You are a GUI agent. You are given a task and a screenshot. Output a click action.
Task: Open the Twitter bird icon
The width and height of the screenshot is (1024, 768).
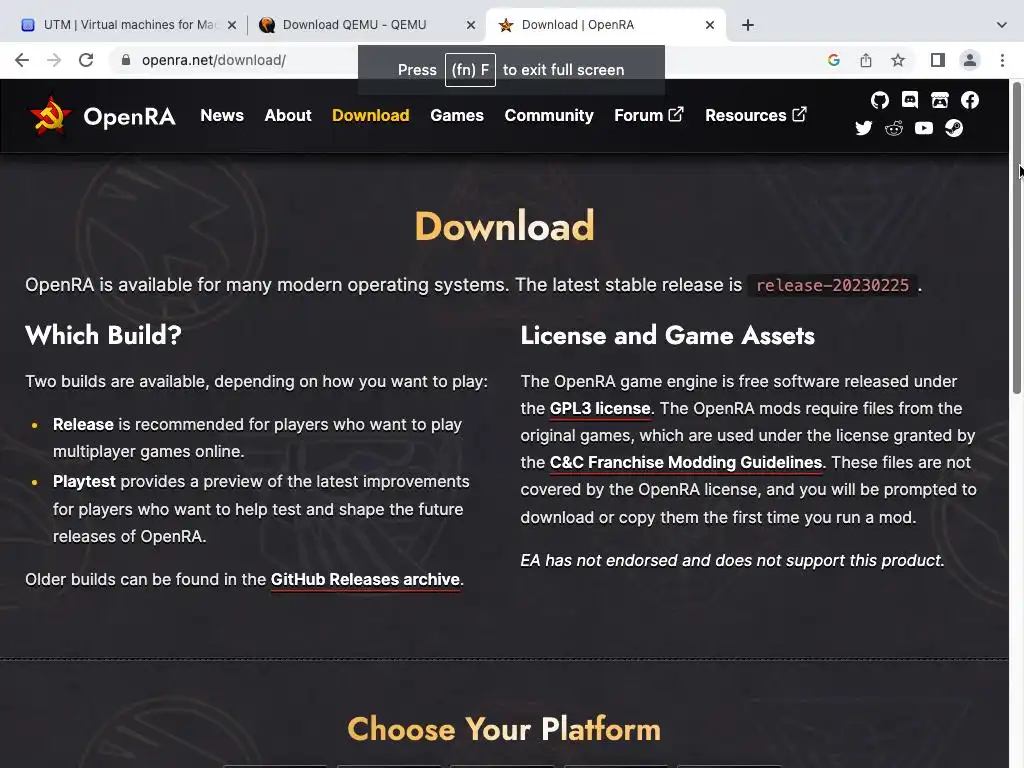(863, 128)
